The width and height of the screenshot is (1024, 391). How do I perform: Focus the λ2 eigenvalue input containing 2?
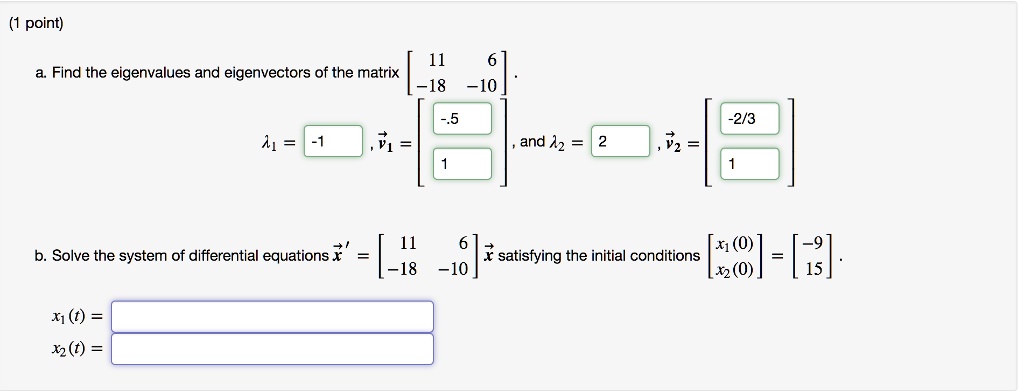[620, 142]
